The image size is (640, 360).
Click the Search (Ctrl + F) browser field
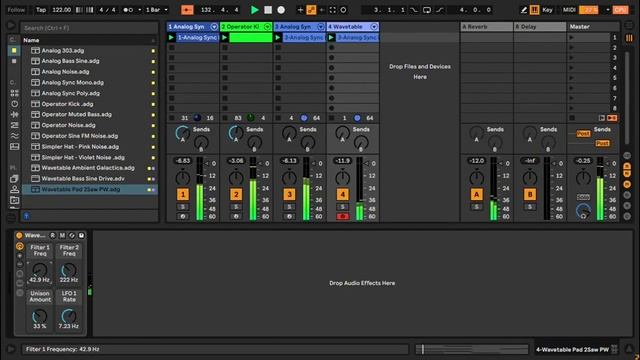pos(89,28)
